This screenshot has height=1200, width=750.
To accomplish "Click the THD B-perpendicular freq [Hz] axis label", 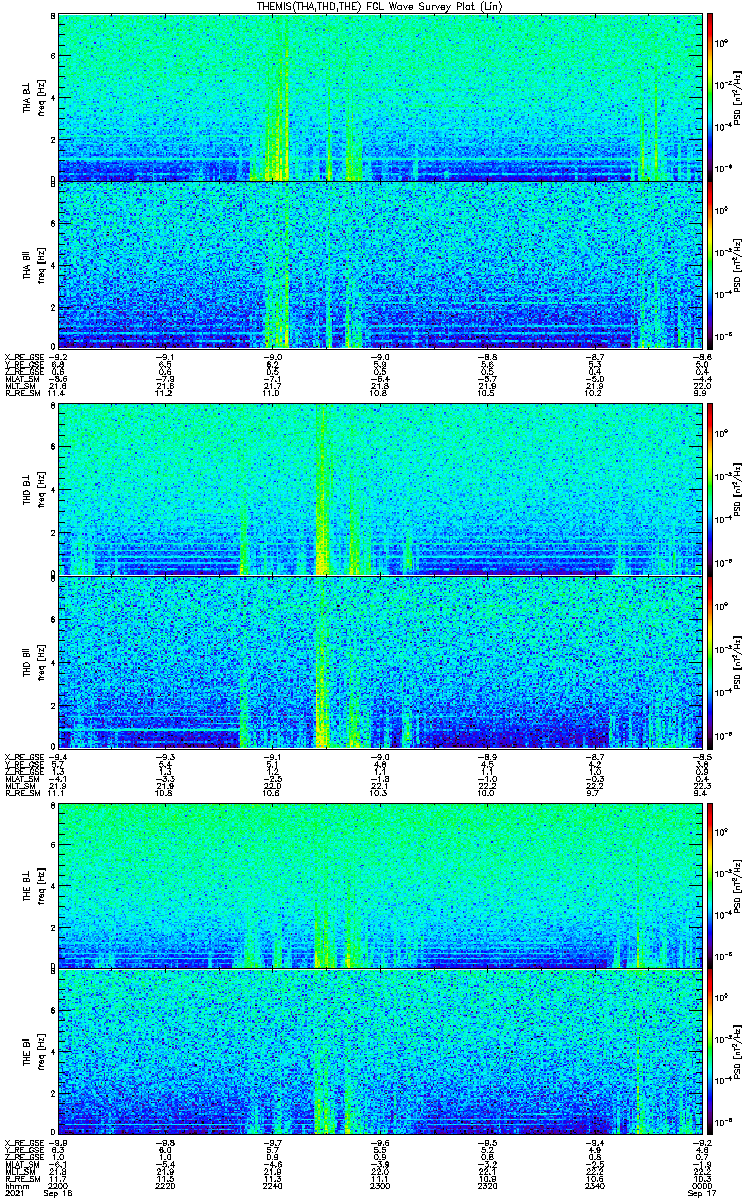I will click(40, 490).
